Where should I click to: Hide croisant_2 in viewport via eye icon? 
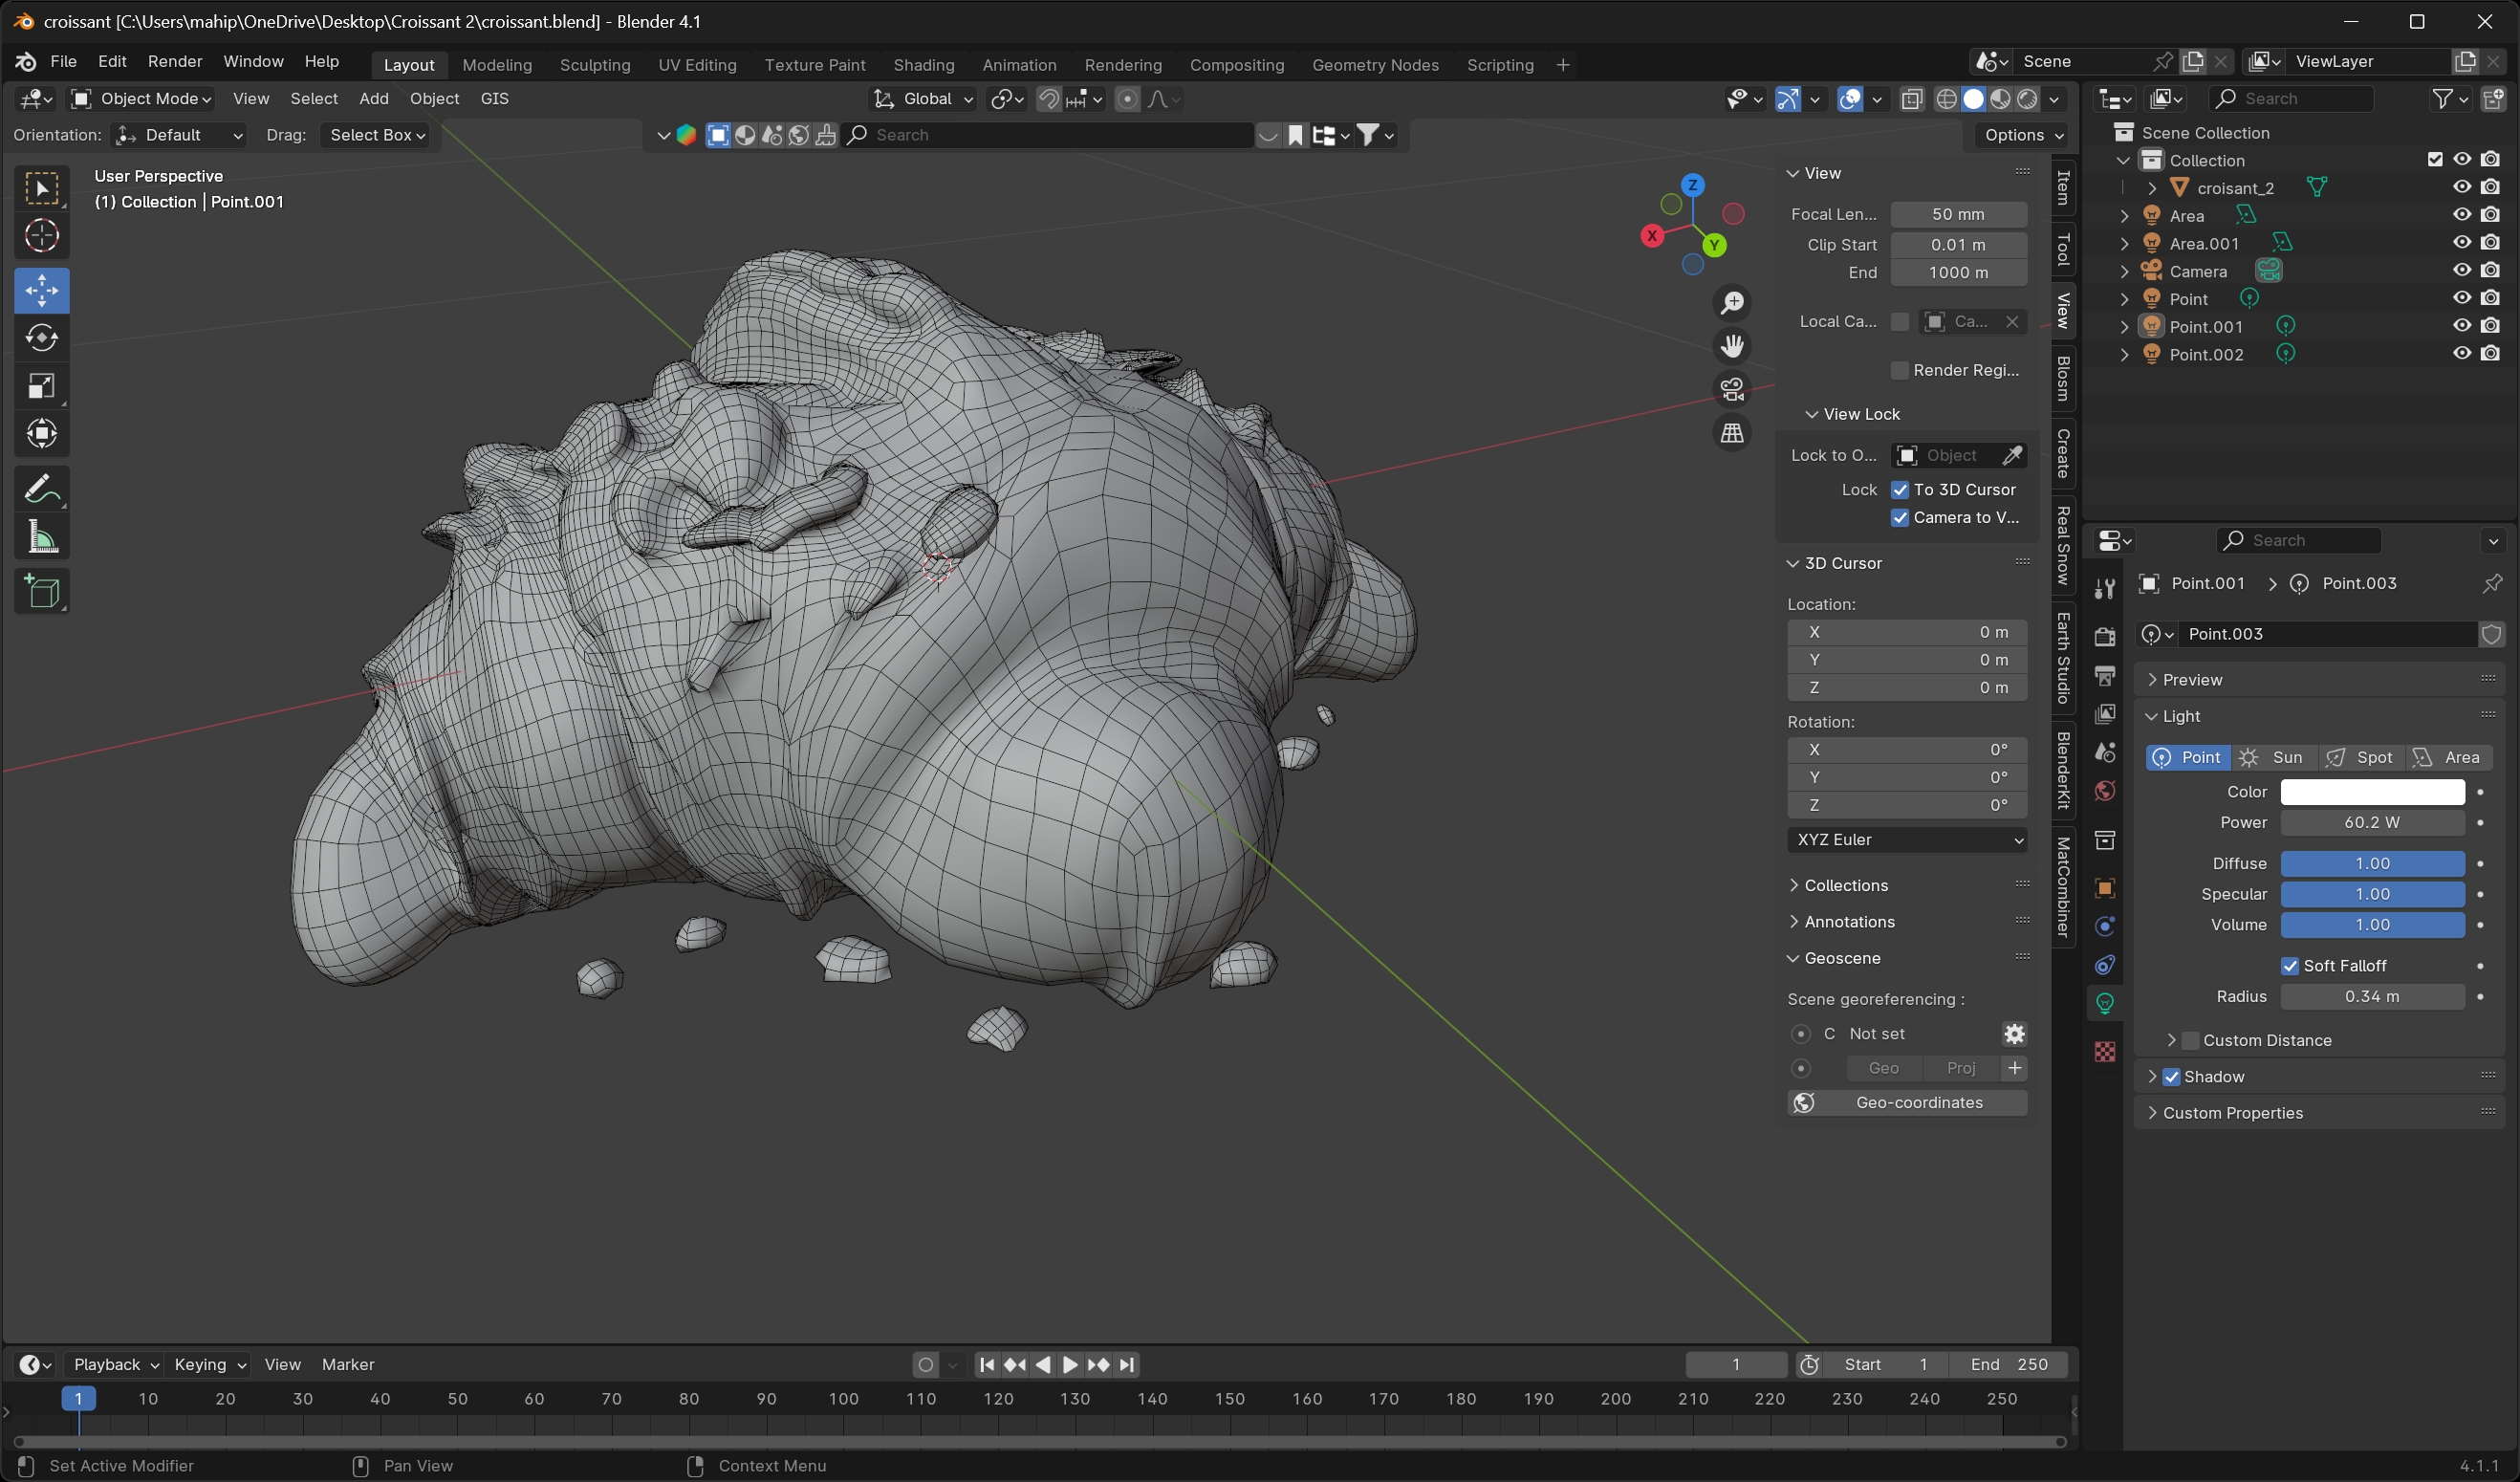(x=2461, y=187)
